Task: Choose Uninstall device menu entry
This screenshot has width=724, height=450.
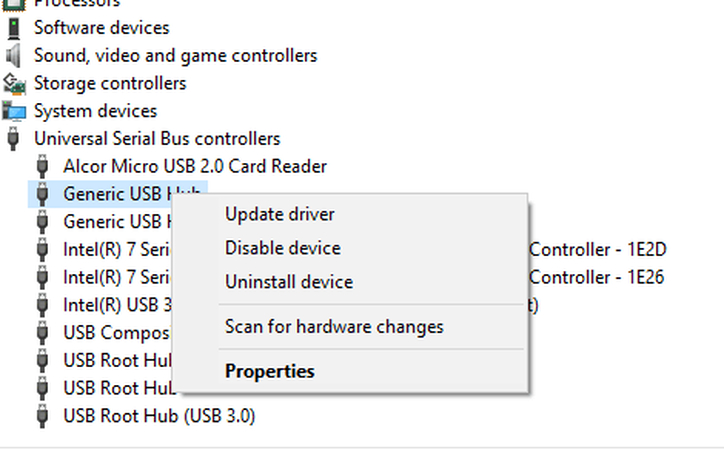Action: coord(289,282)
